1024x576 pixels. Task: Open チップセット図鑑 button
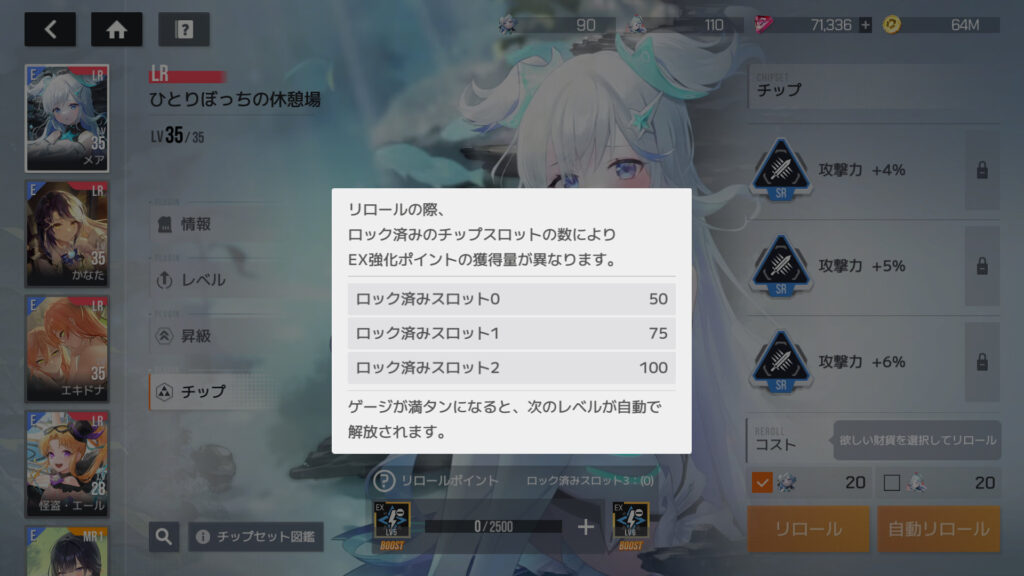click(256, 537)
